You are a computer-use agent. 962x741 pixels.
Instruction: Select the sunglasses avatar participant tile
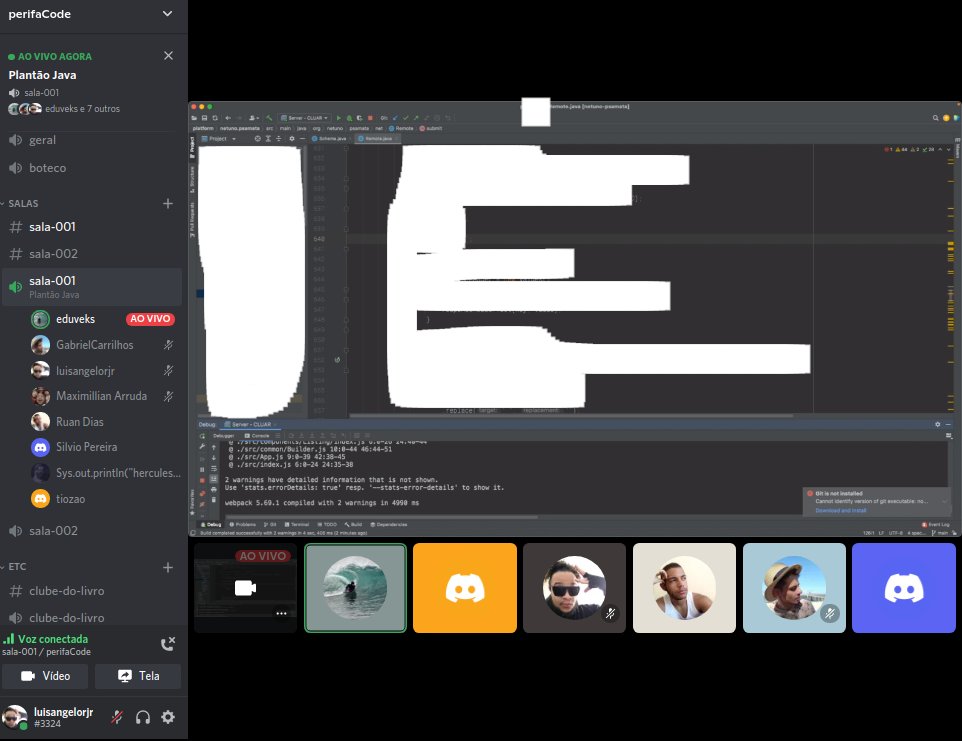click(x=574, y=588)
